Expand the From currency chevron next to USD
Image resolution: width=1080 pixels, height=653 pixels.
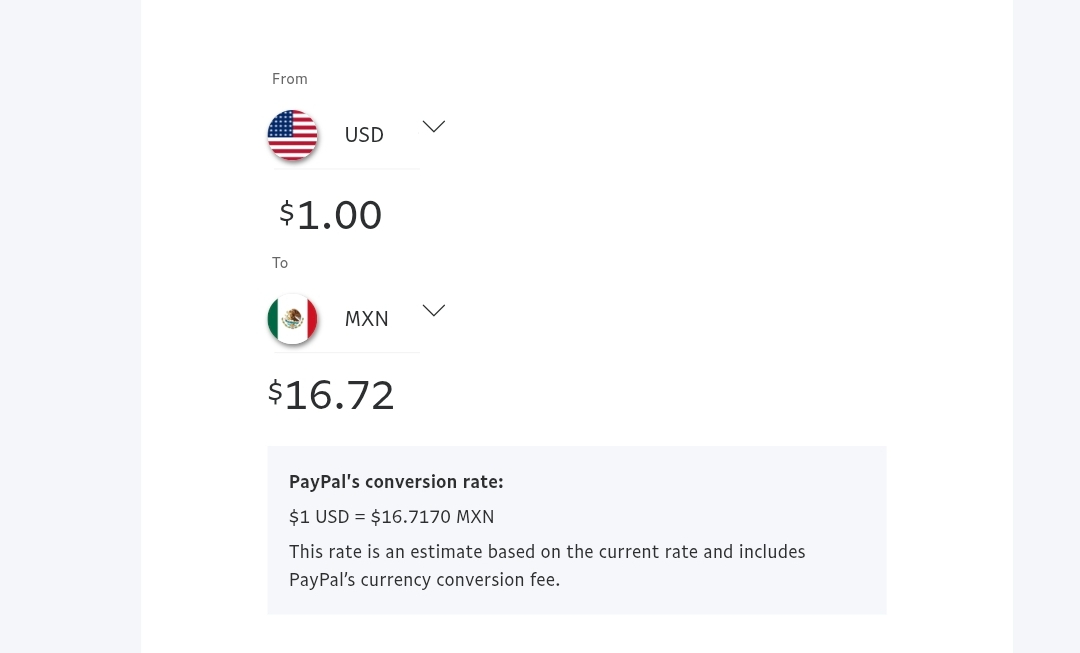pyautogui.click(x=433, y=127)
